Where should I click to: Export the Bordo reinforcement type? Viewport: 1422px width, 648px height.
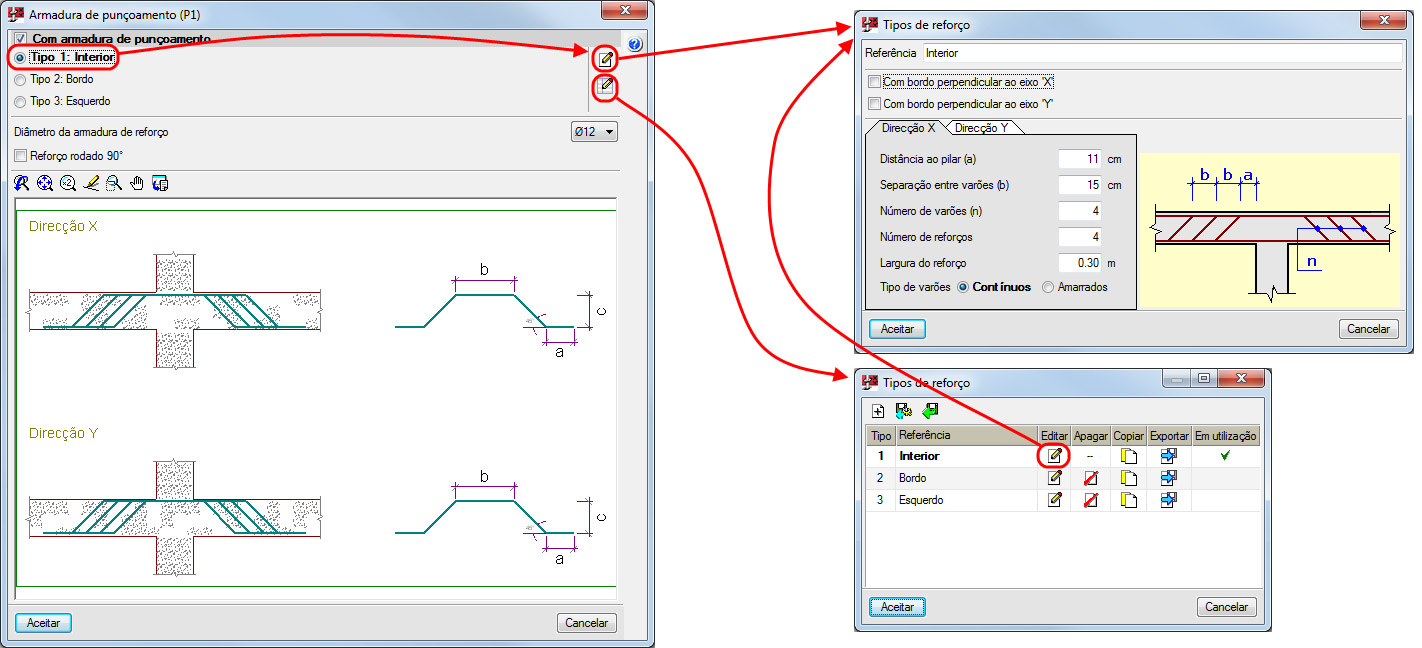coord(1169,478)
